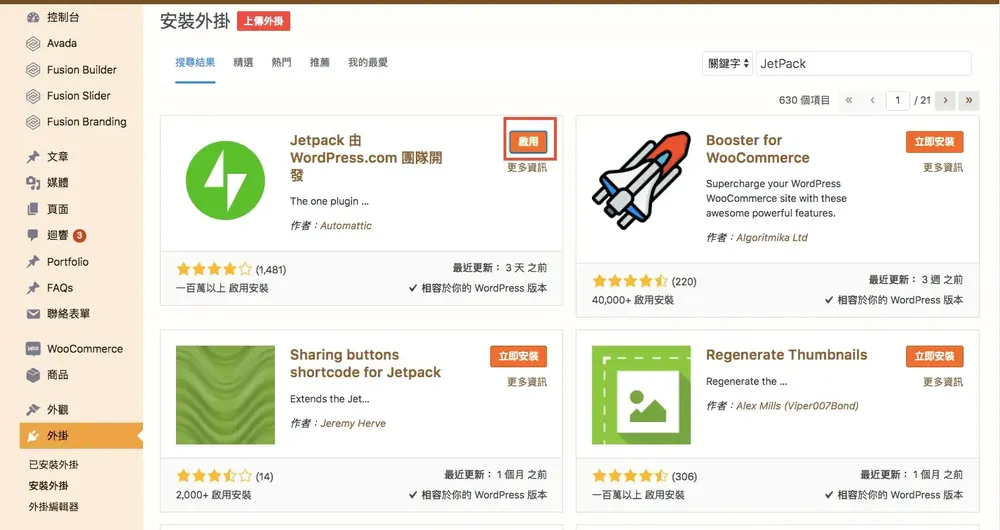Click the 頁面 pages icon
The height and width of the screenshot is (530, 1000).
coord(33,209)
